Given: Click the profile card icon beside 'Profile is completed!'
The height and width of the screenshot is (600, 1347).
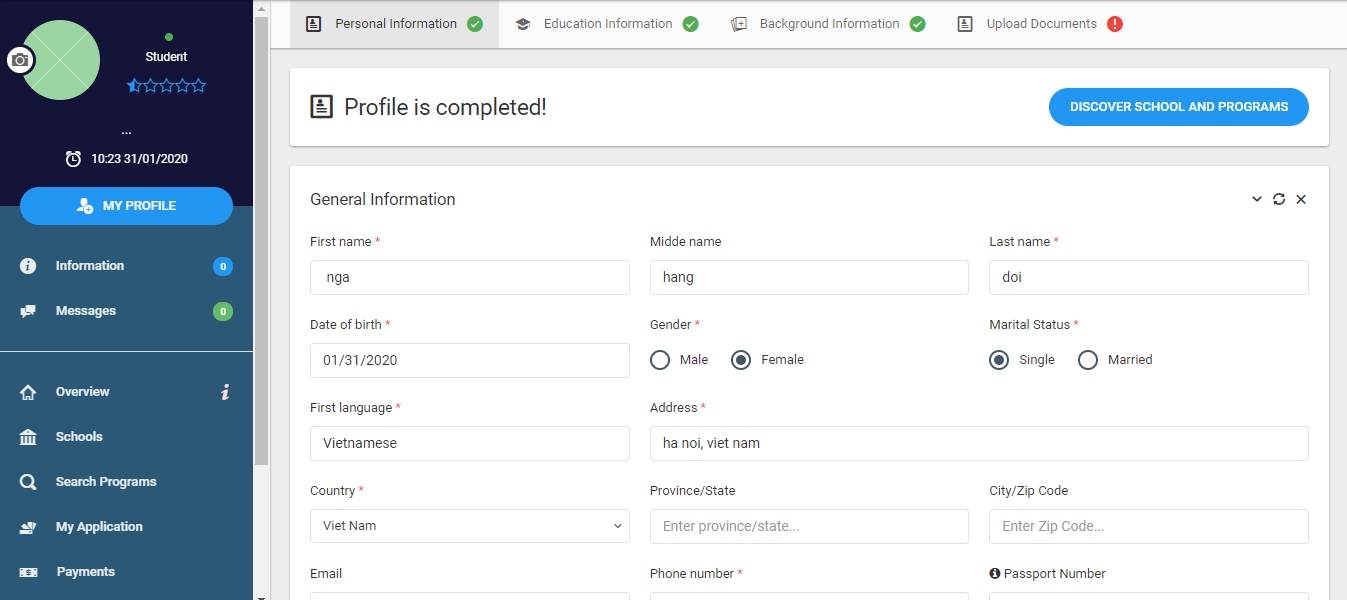Looking at the screenshot, I should pos(321,107).
